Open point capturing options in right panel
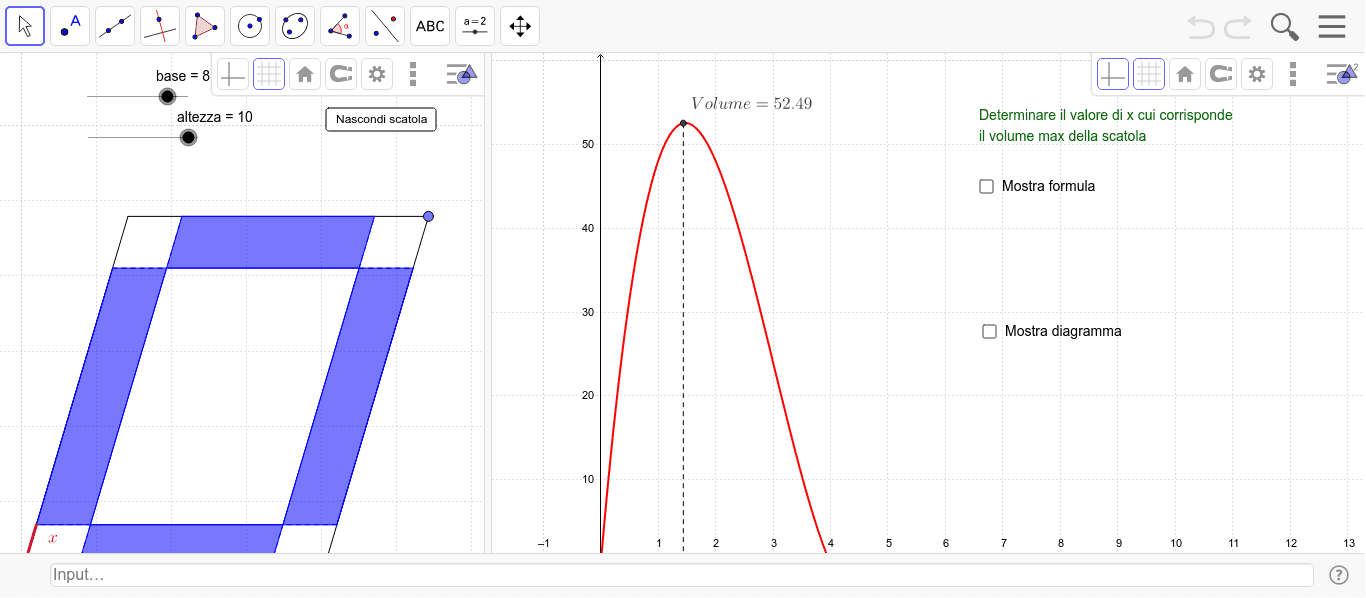This screenshot has height=598, width=1366. click(x=1221, y=74)
